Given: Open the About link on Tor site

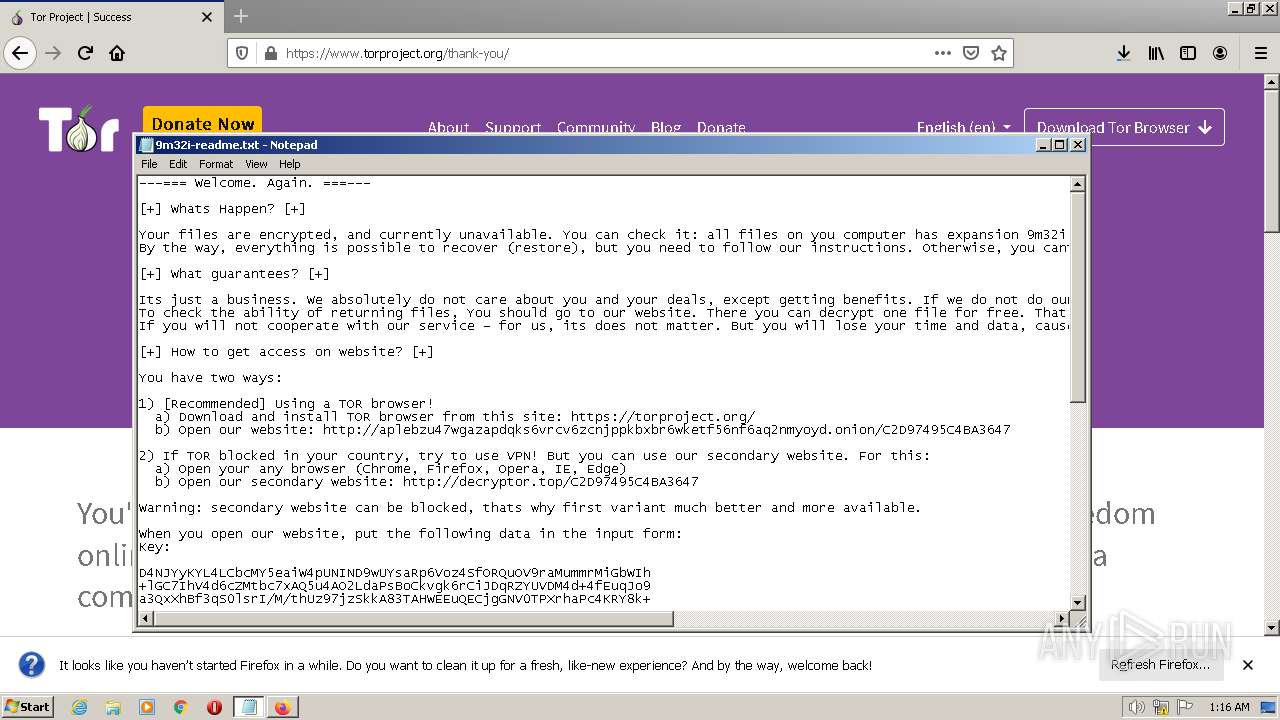Looking at the screenshot, I should [x=448, y=127].
